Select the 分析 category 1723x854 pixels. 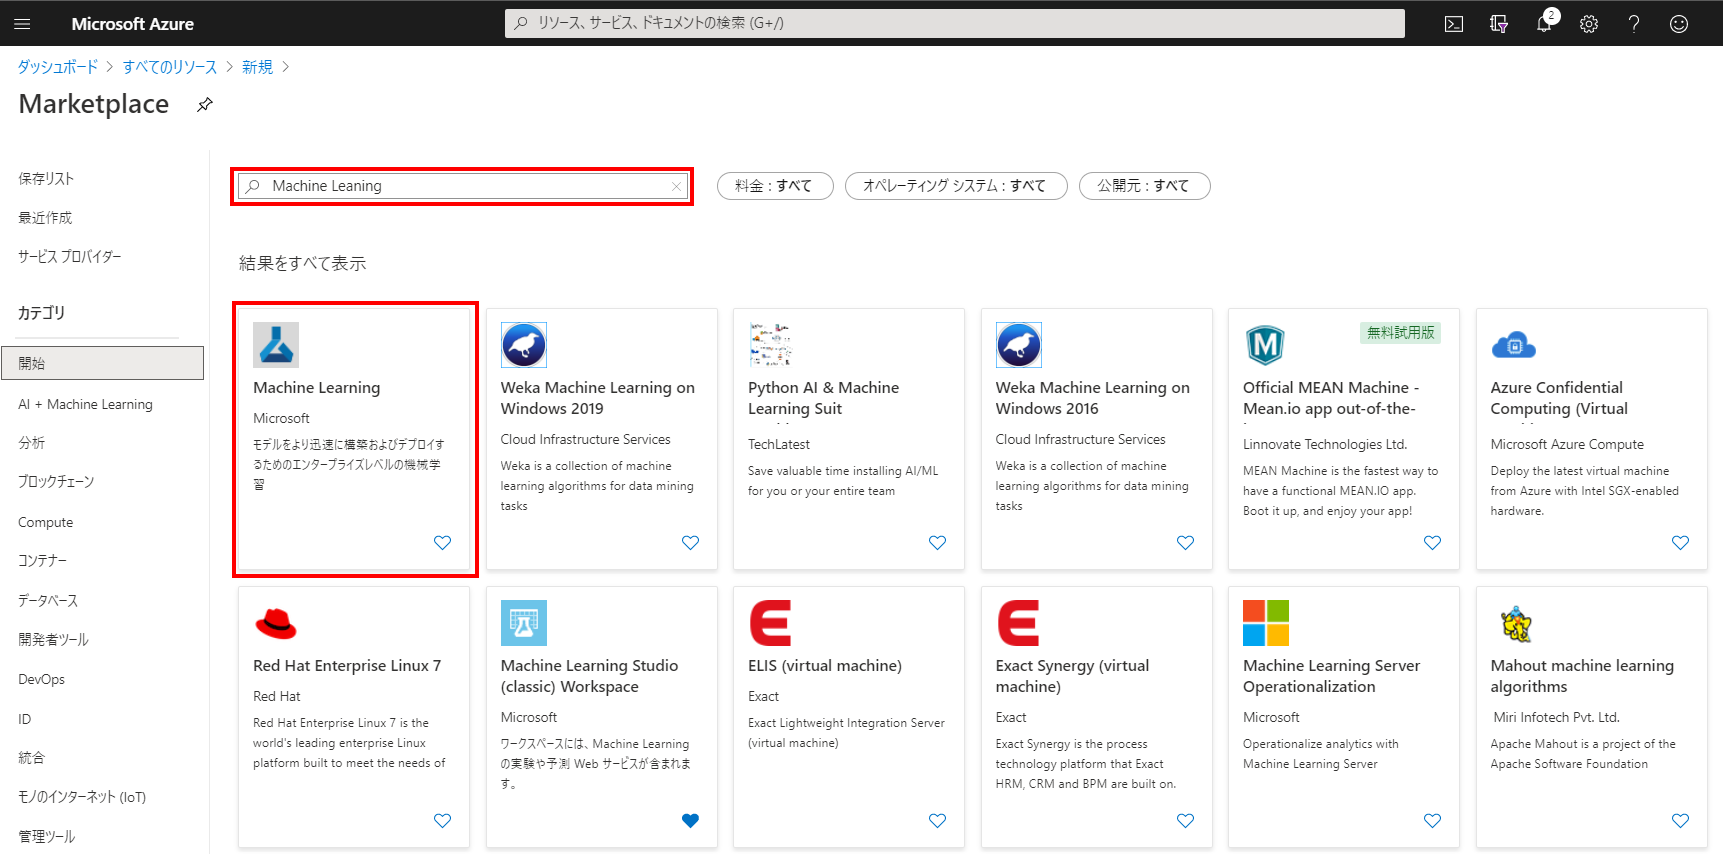(31, 443)
